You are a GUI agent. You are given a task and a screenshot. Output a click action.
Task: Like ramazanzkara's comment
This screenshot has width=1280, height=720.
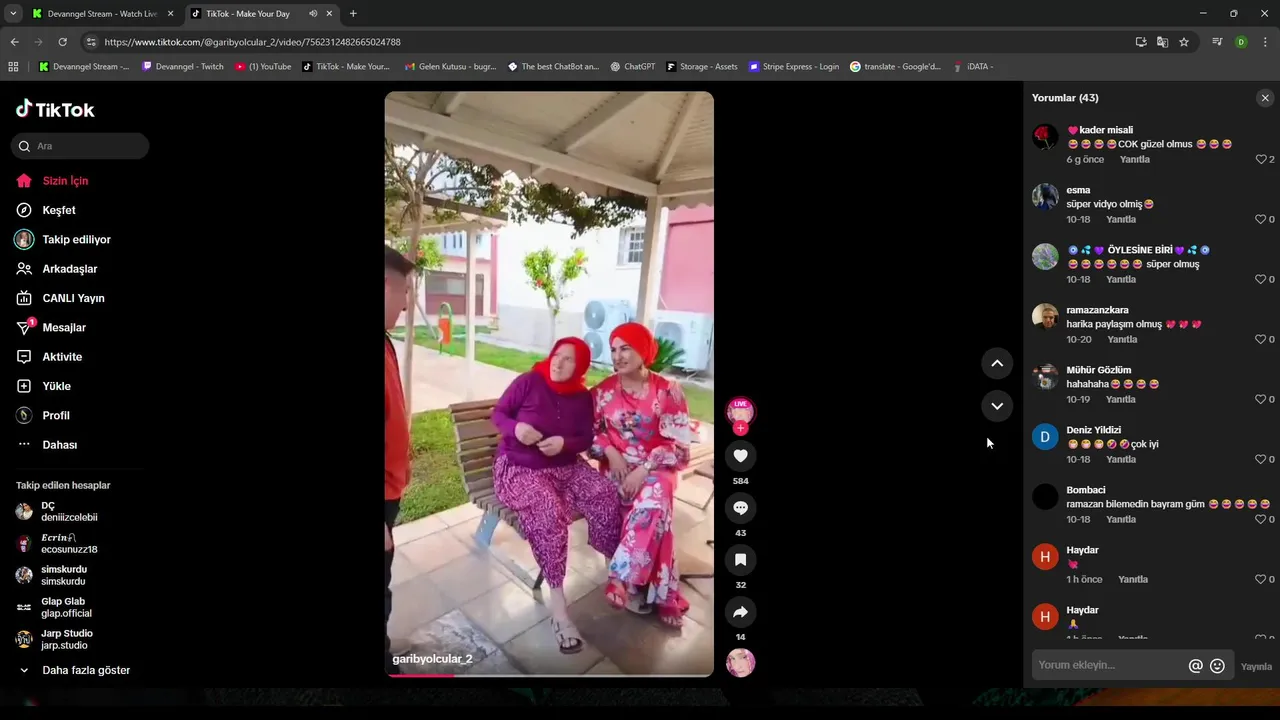1260,340
